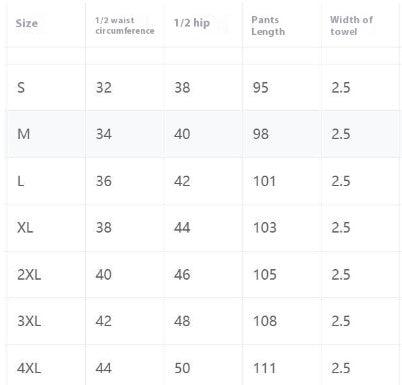Select the highlighted M size row
The width and height of the screenshot is (402, 385).
click(203, 134)
